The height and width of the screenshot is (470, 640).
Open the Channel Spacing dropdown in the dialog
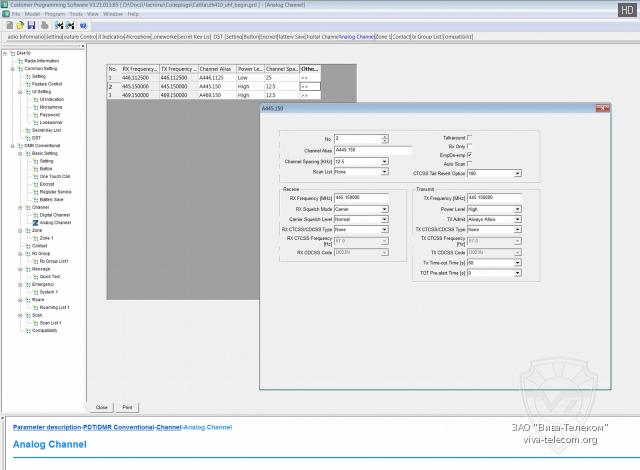point(384,162)
